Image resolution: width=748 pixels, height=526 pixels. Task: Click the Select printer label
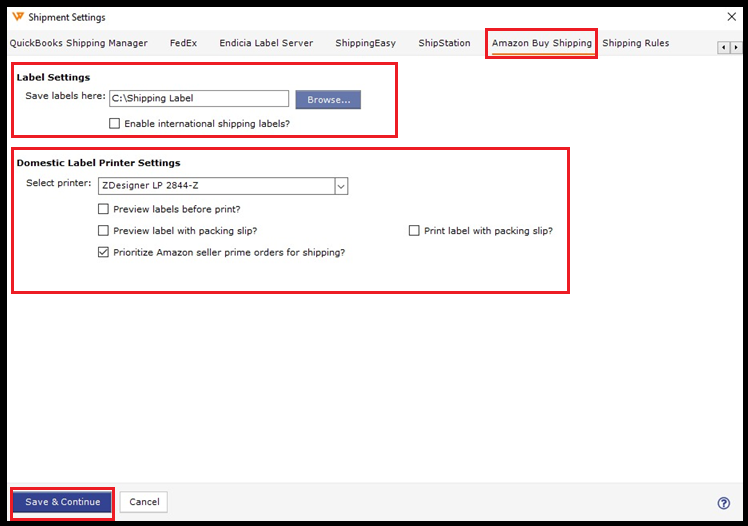pos(58,183)
